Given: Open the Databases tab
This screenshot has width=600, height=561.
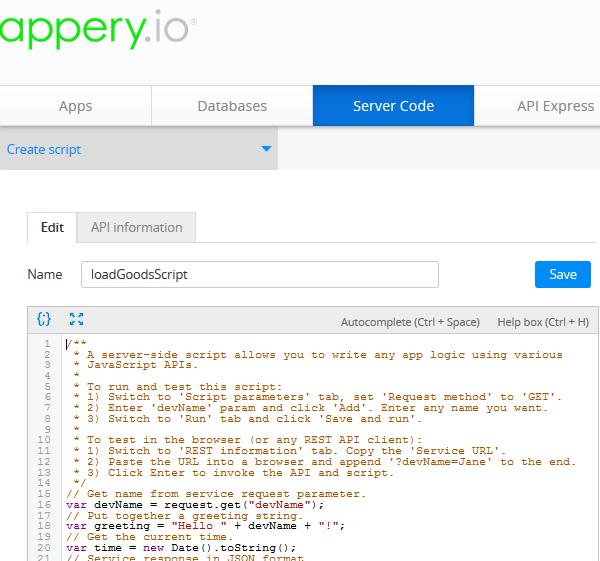Looking at the screenshot, I should pyautogui.click(x=232, y=106).
